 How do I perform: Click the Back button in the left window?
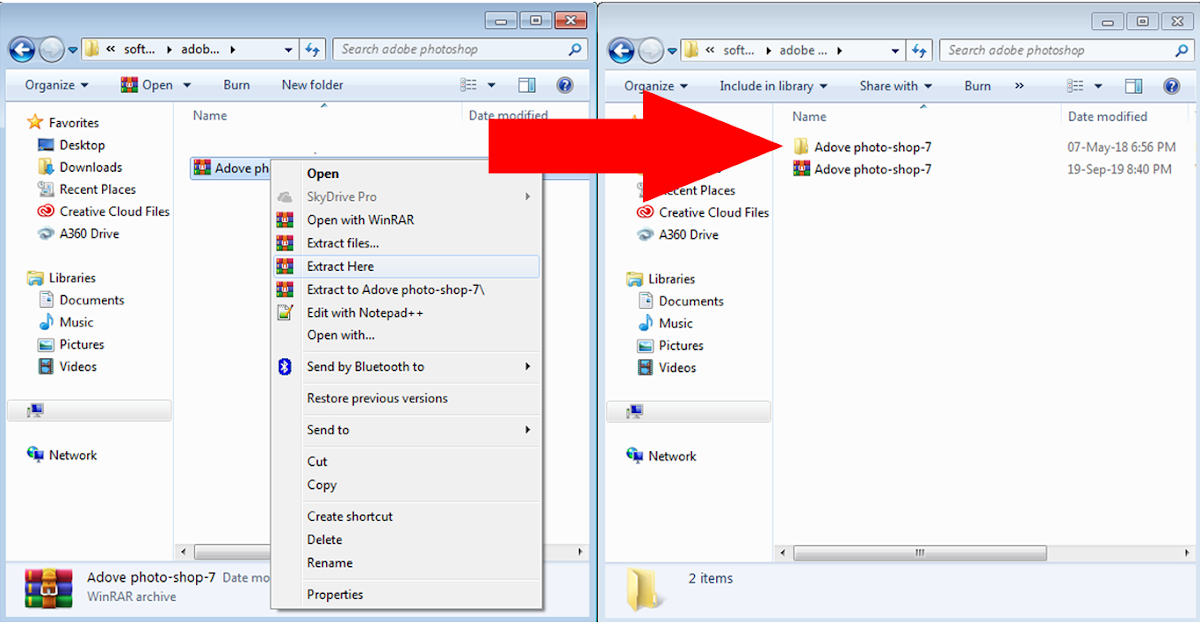click(x=22, y=49)
